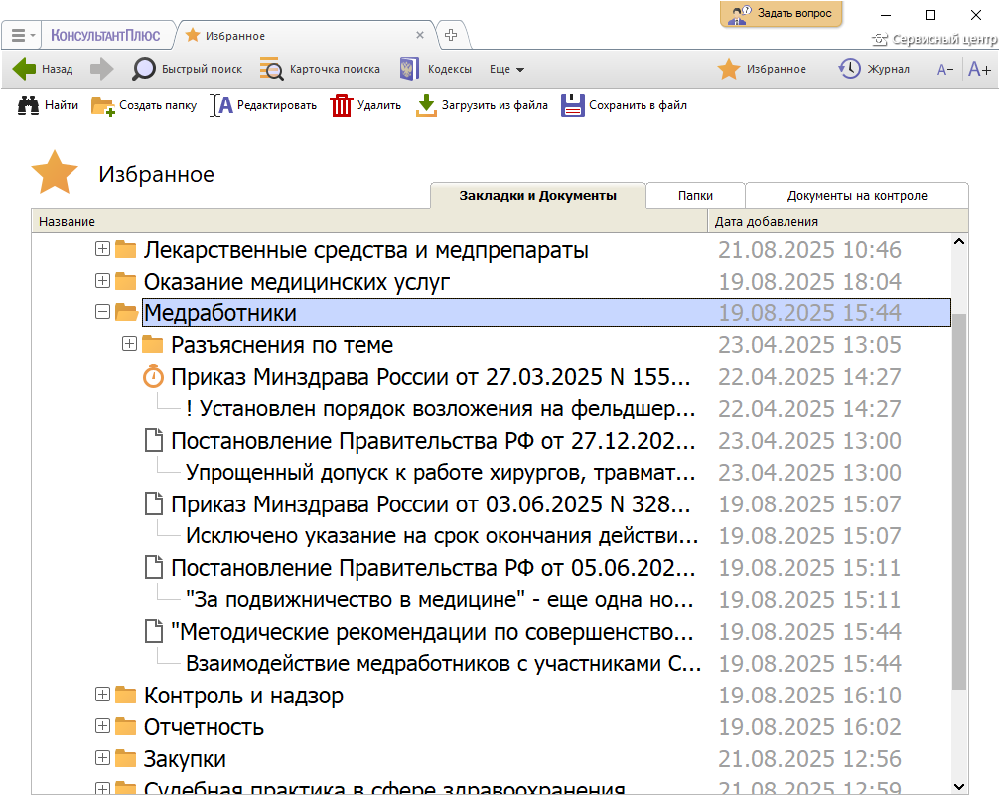This screenshot has width=1000, height=800.
Task: Open the Journal (Журнал) history
Action: 849,69
